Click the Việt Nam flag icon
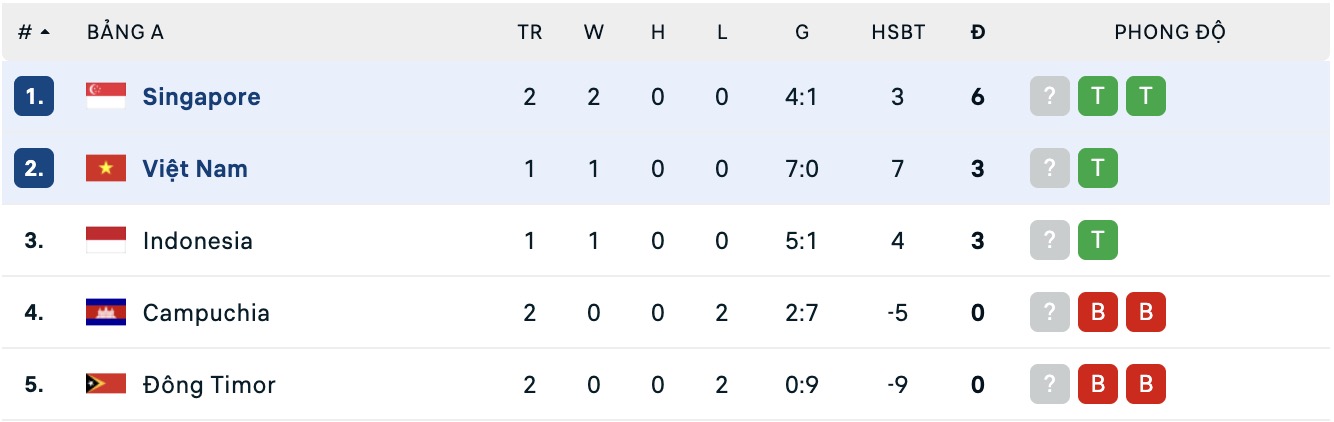Screen dimensions: 1334x422 (106, 168)
